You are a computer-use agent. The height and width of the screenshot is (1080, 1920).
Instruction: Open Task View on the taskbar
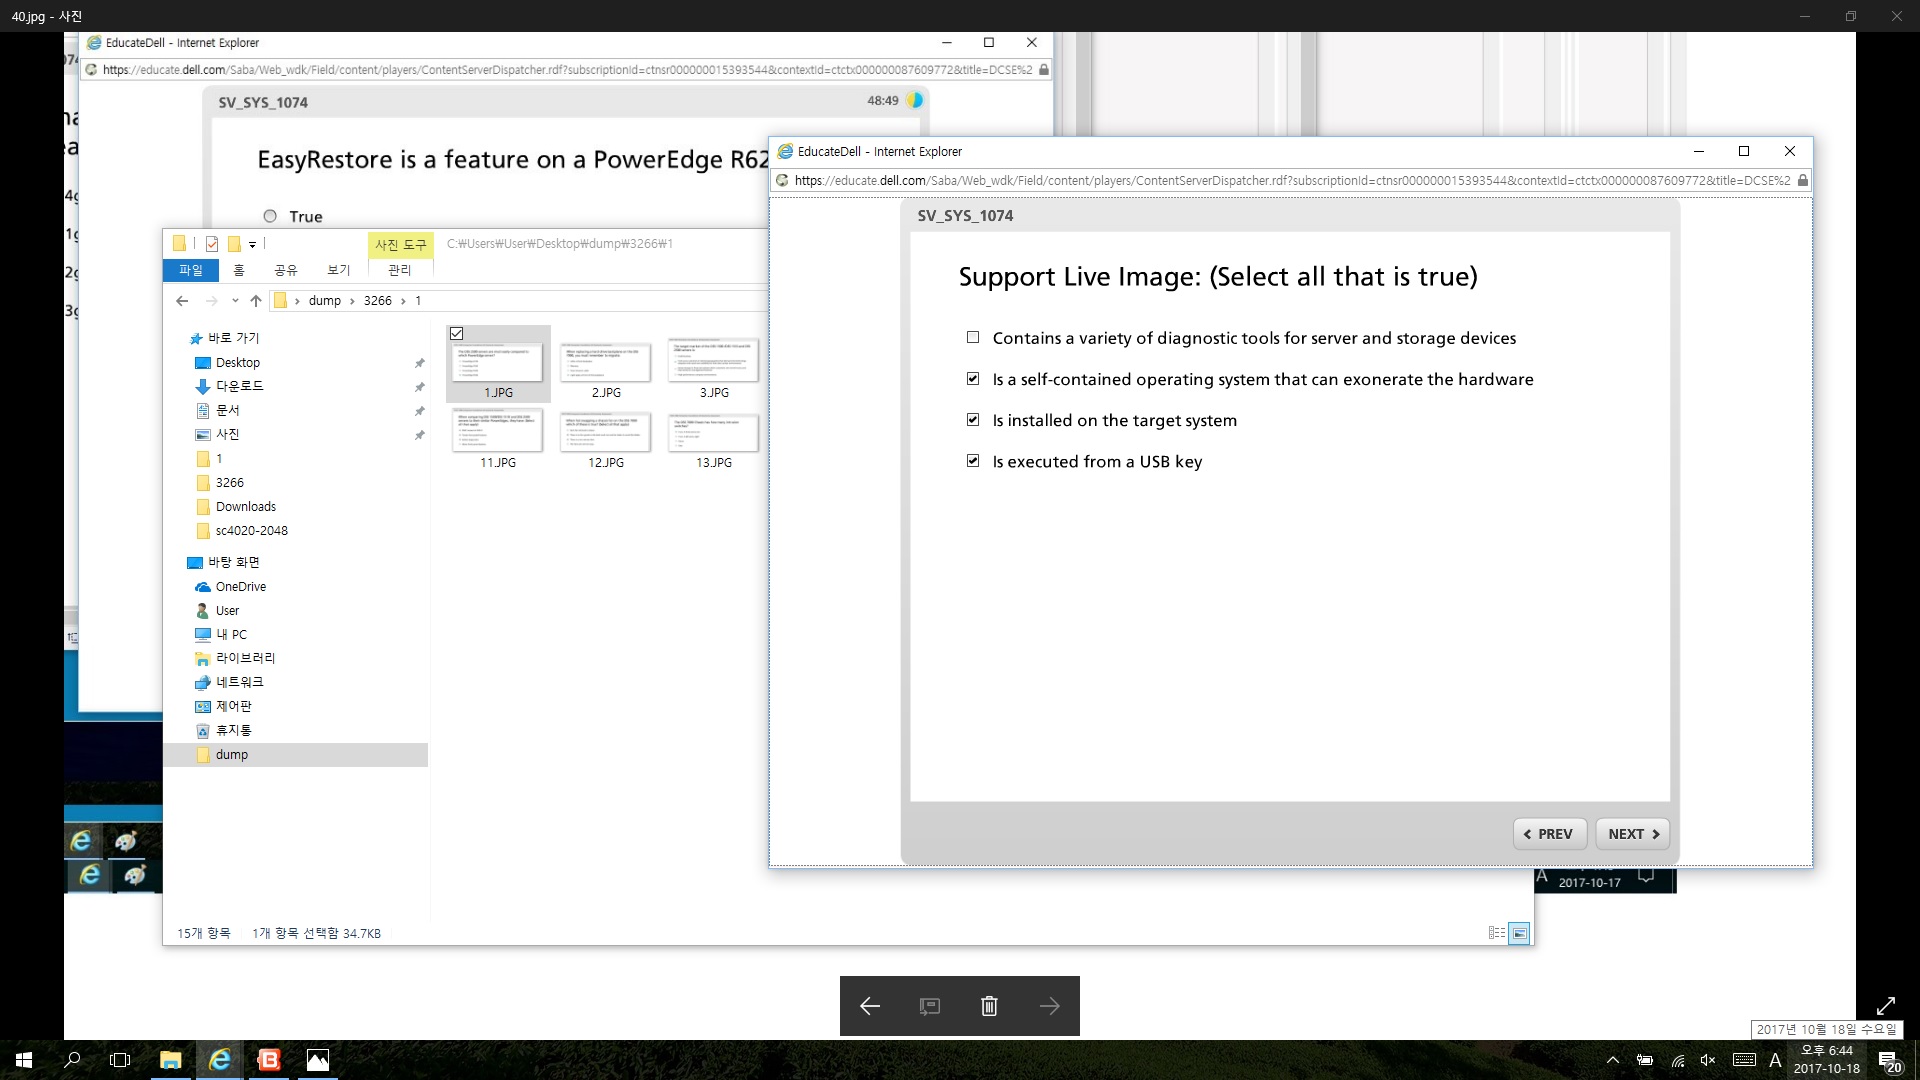click(x=120, y=1060)
